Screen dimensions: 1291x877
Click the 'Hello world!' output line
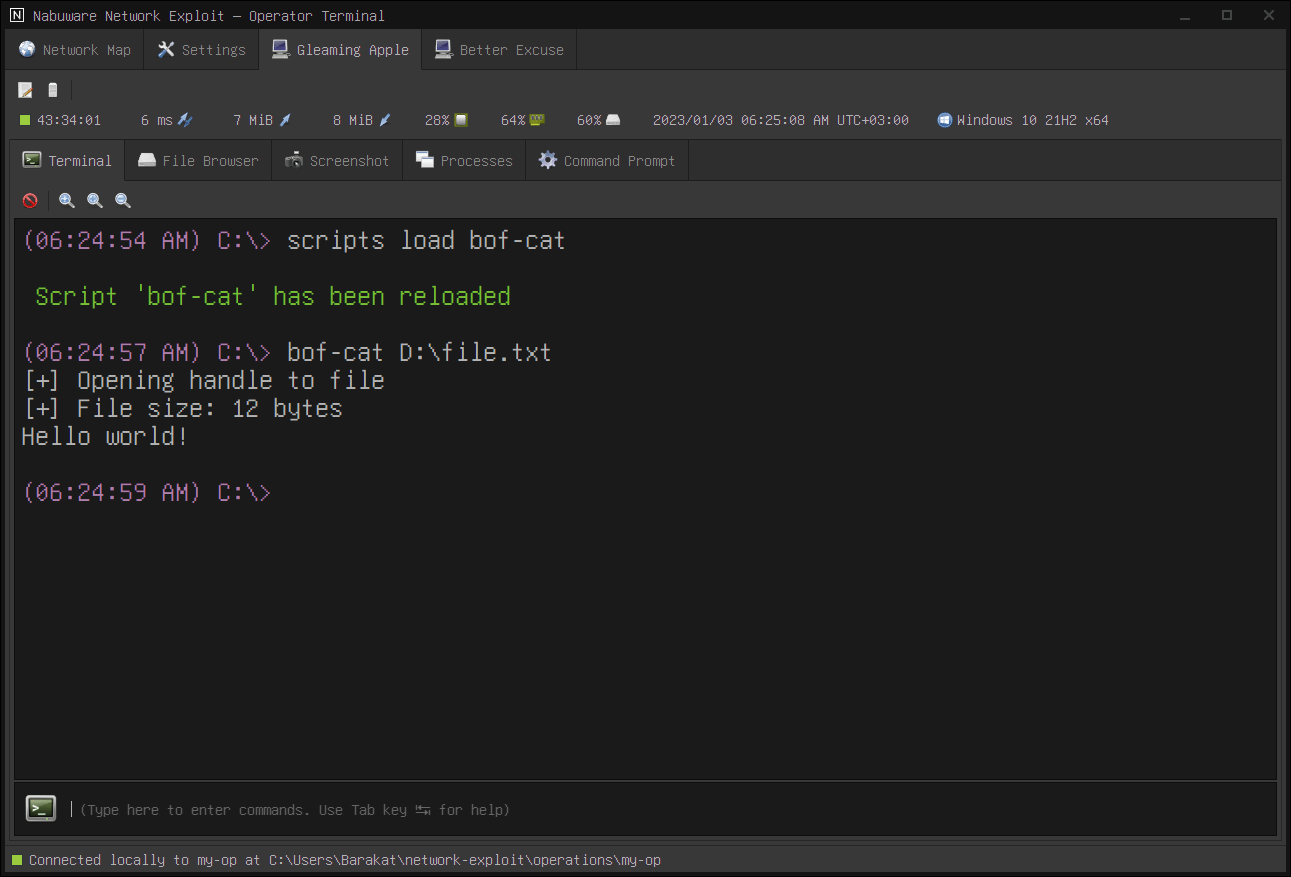click(x=105, y=437)
